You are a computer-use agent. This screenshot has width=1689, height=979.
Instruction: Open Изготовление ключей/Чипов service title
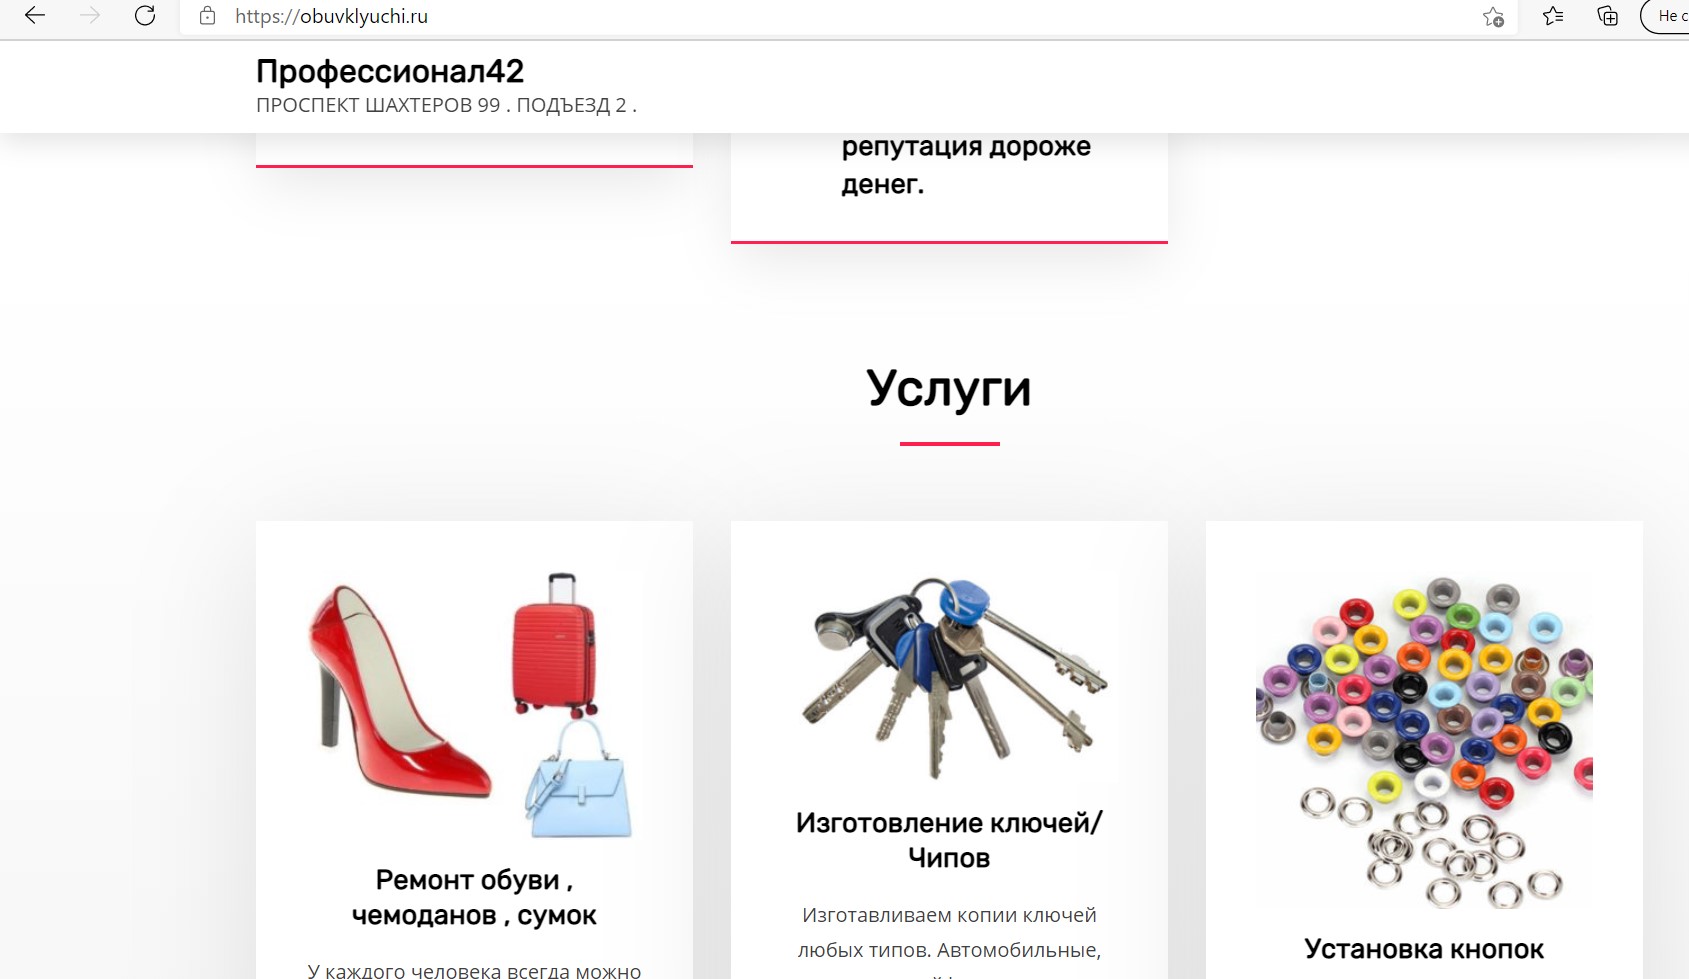[x=949, y=840]
